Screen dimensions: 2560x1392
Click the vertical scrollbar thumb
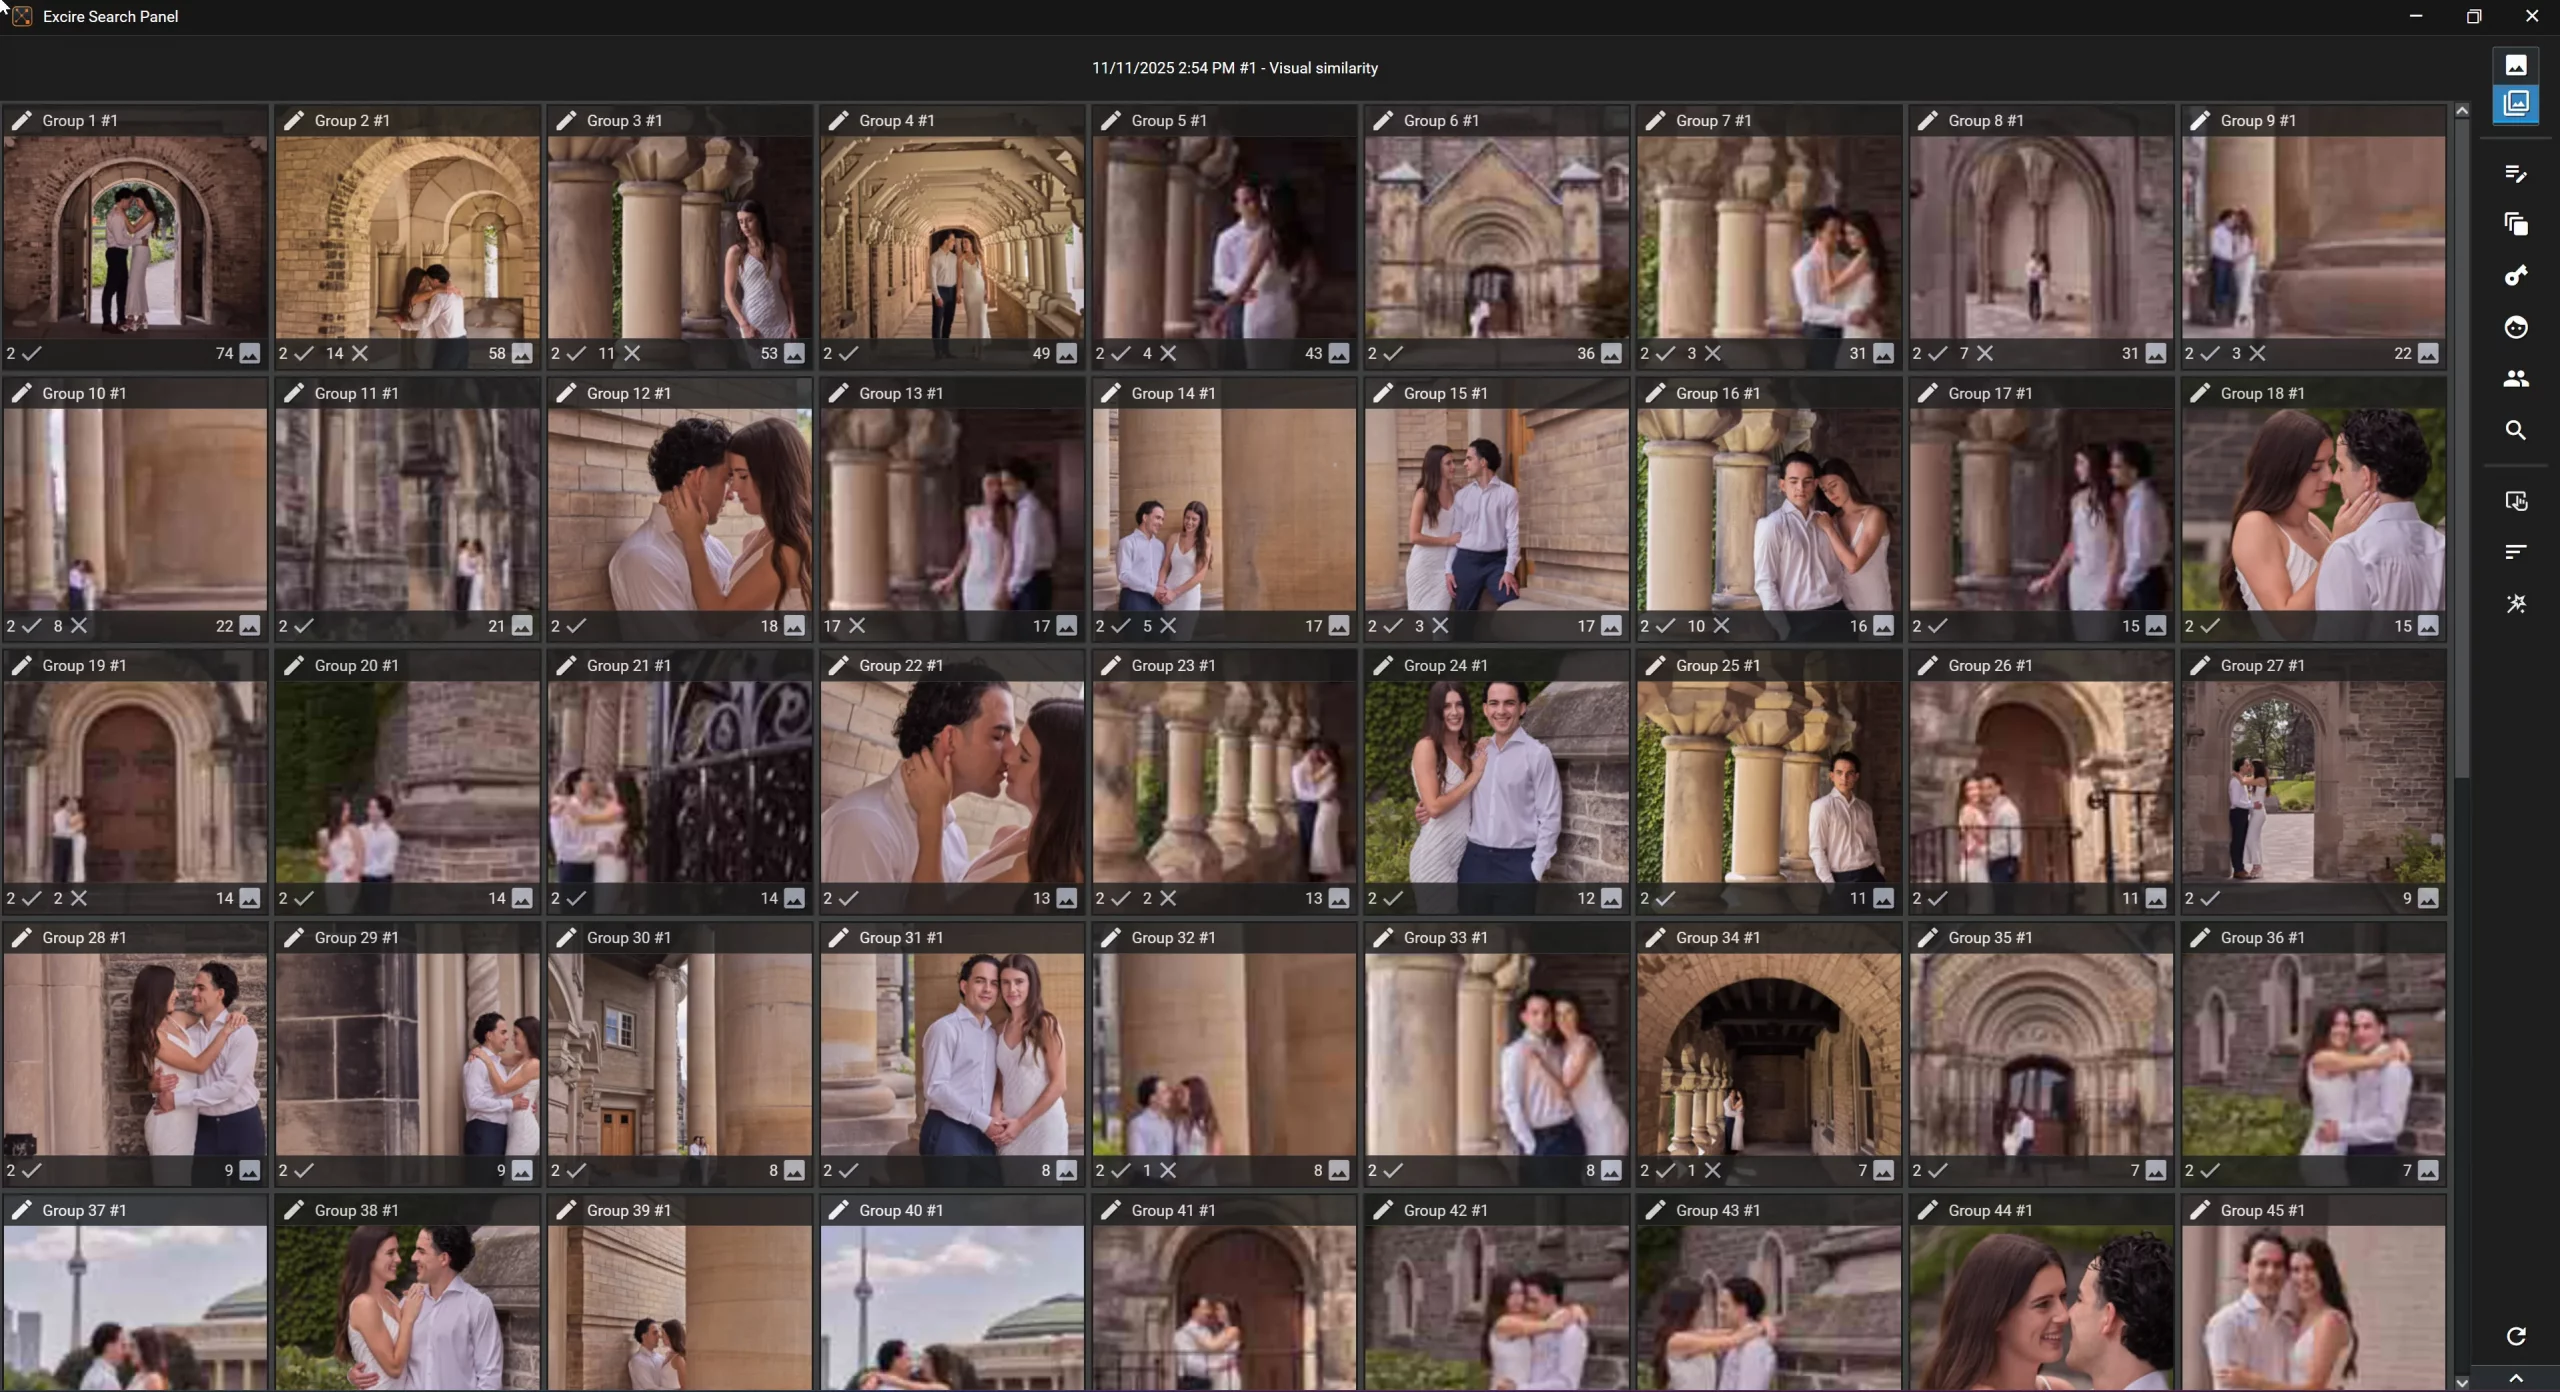2461,450
